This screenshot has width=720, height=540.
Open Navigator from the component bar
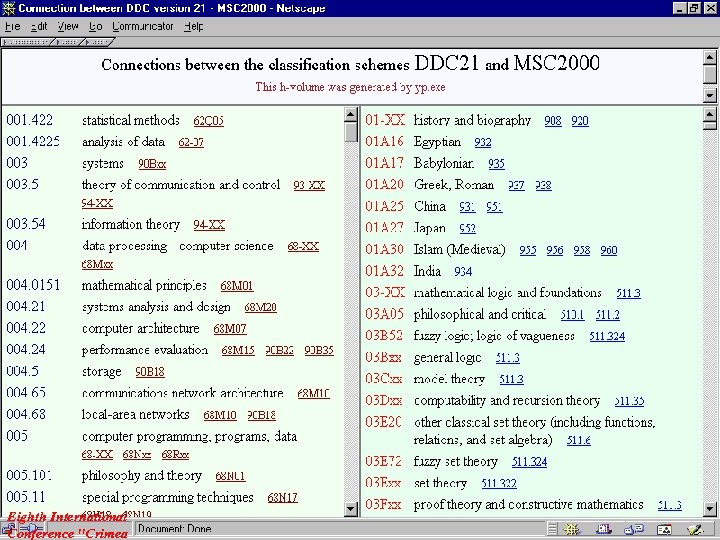(572, 529)
